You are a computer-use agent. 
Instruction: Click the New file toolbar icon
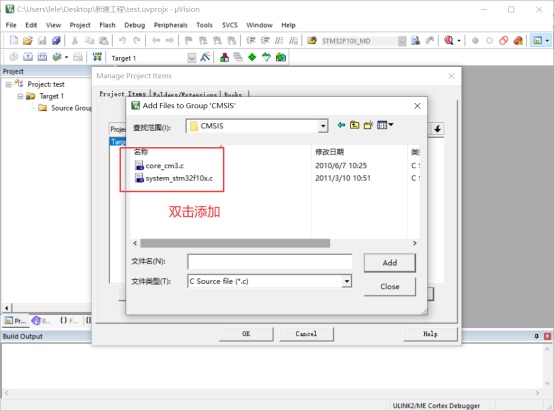click(x=13, y=40)
